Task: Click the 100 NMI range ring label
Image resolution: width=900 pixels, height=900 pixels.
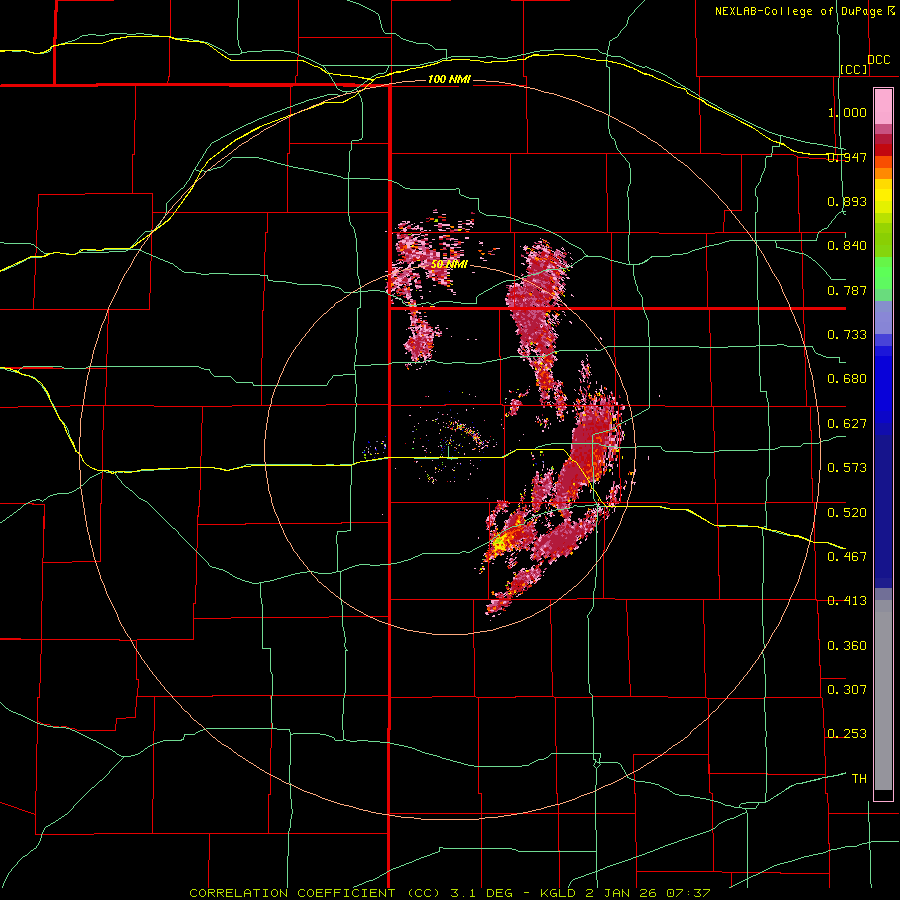Action: click(x=449, y=79)
